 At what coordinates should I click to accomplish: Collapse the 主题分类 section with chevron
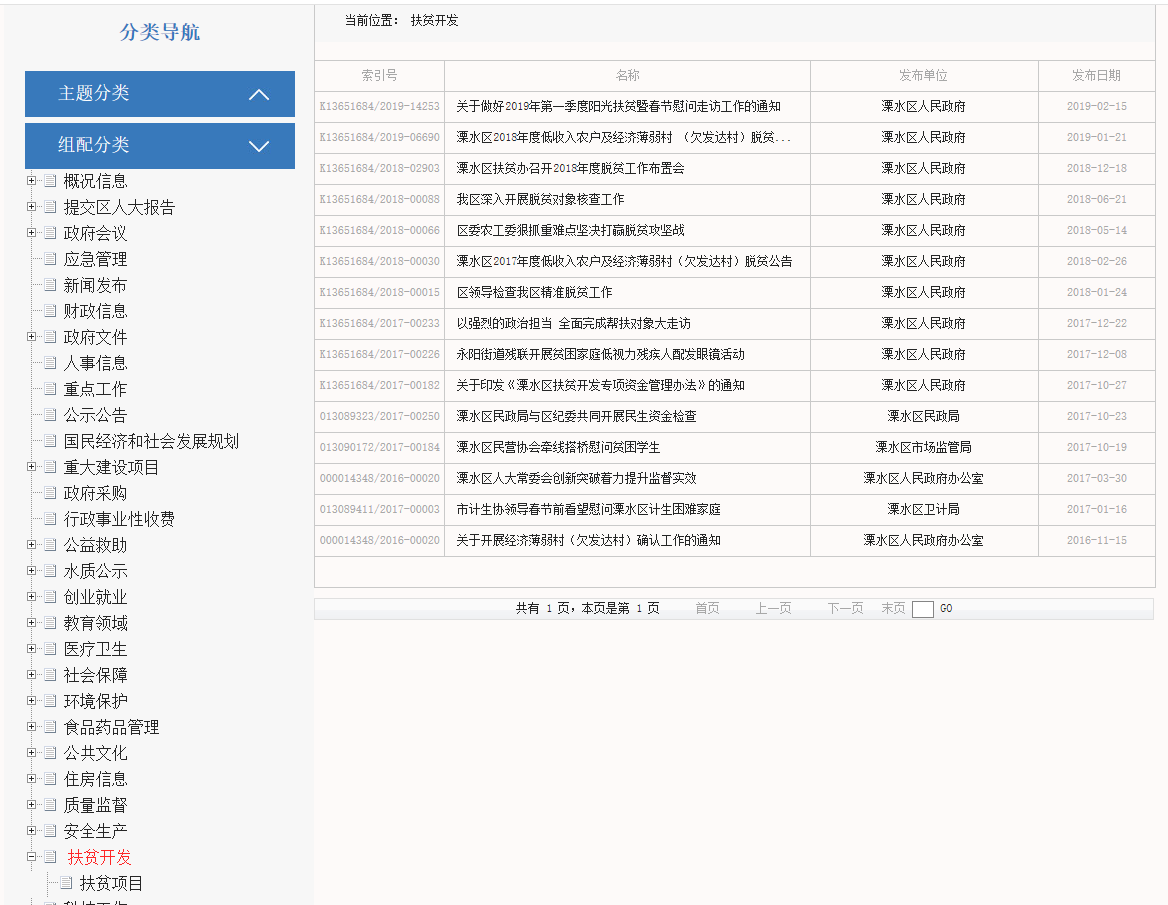pyautogui.click(x=259, y=94)
